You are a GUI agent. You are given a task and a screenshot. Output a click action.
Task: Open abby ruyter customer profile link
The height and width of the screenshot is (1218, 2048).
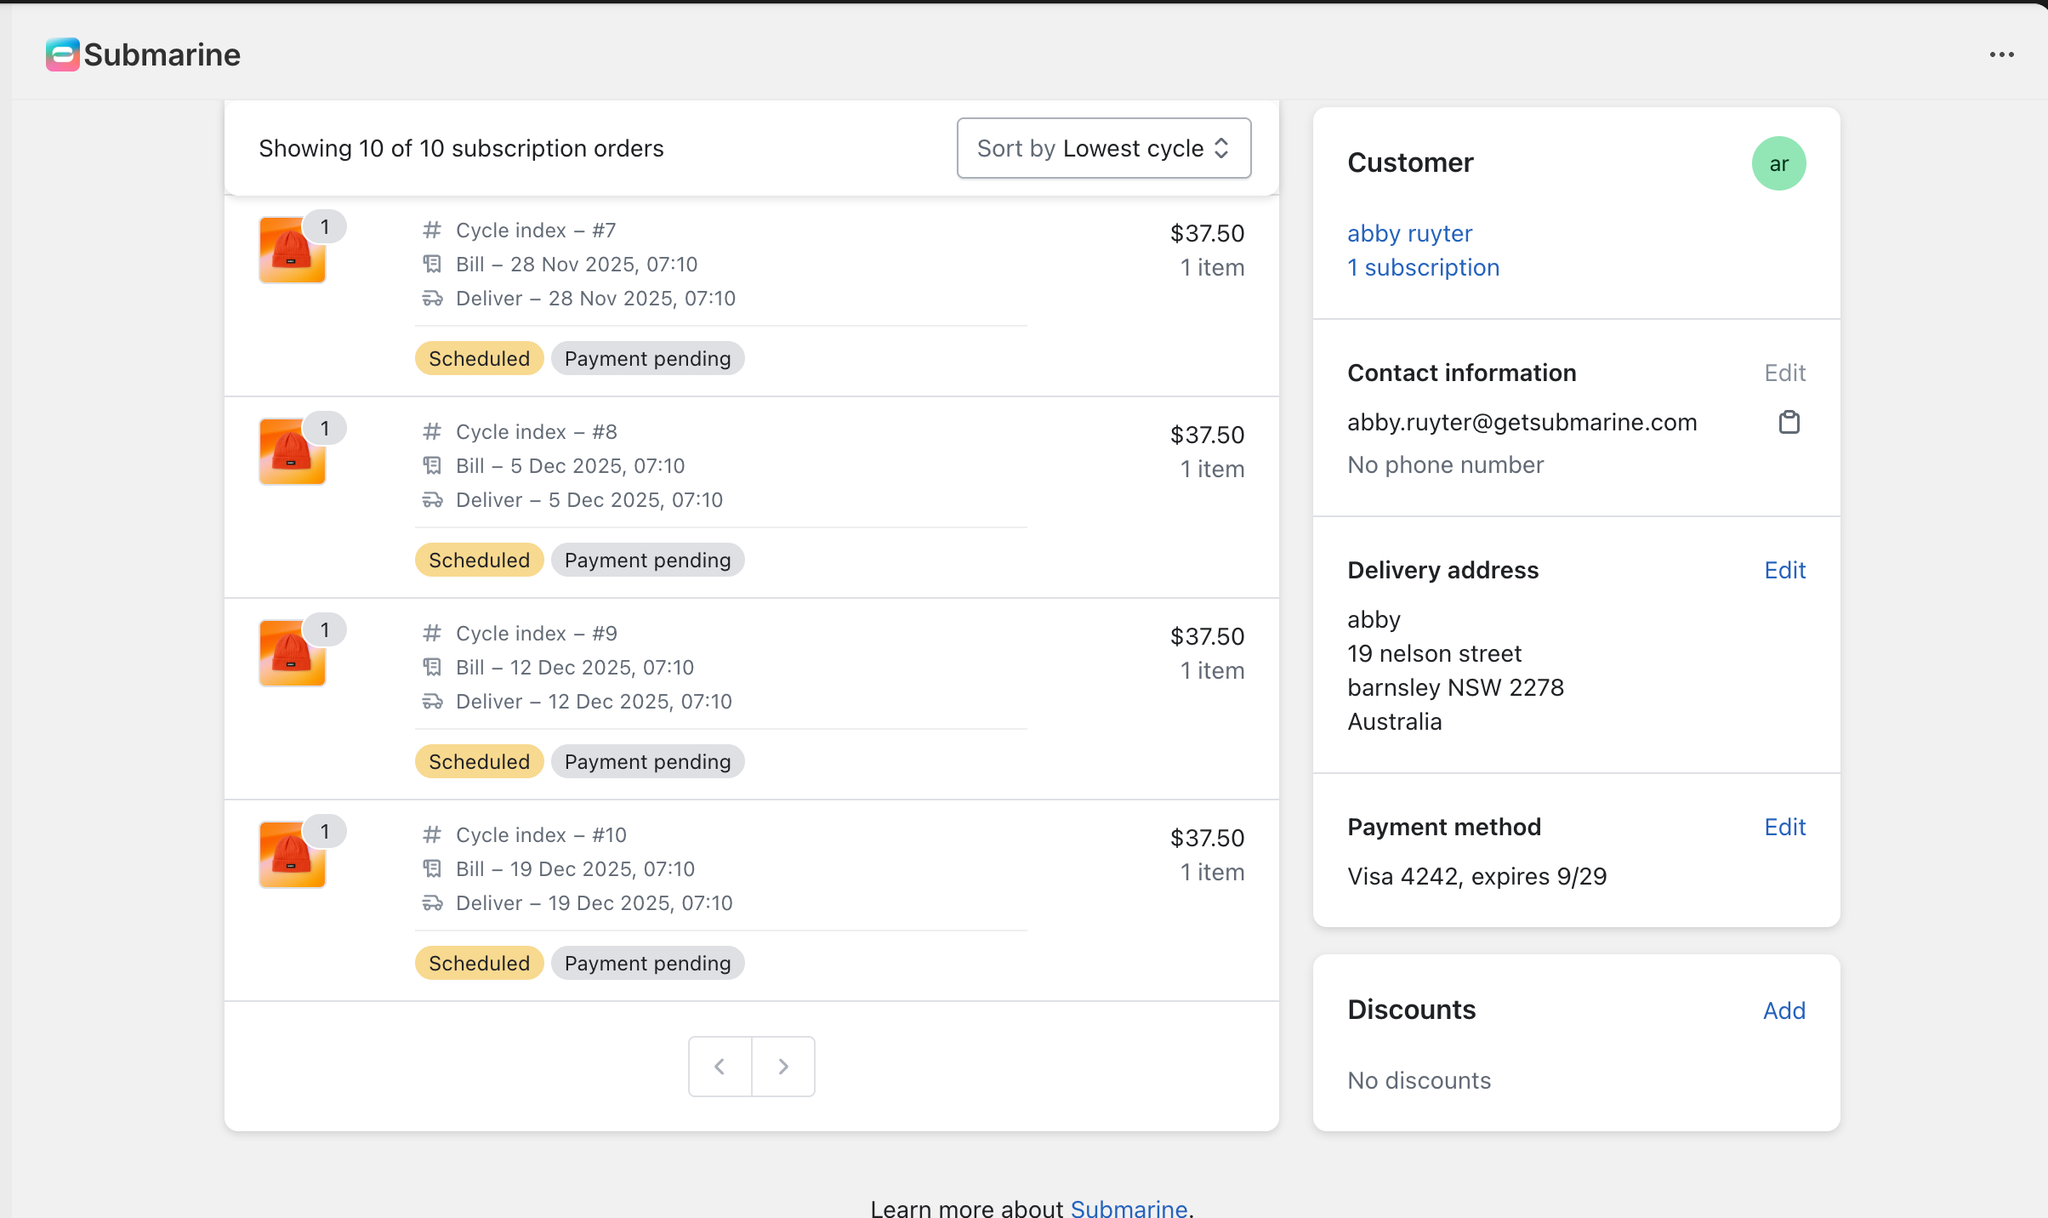pyautogui.click(x=1409, y=233)
